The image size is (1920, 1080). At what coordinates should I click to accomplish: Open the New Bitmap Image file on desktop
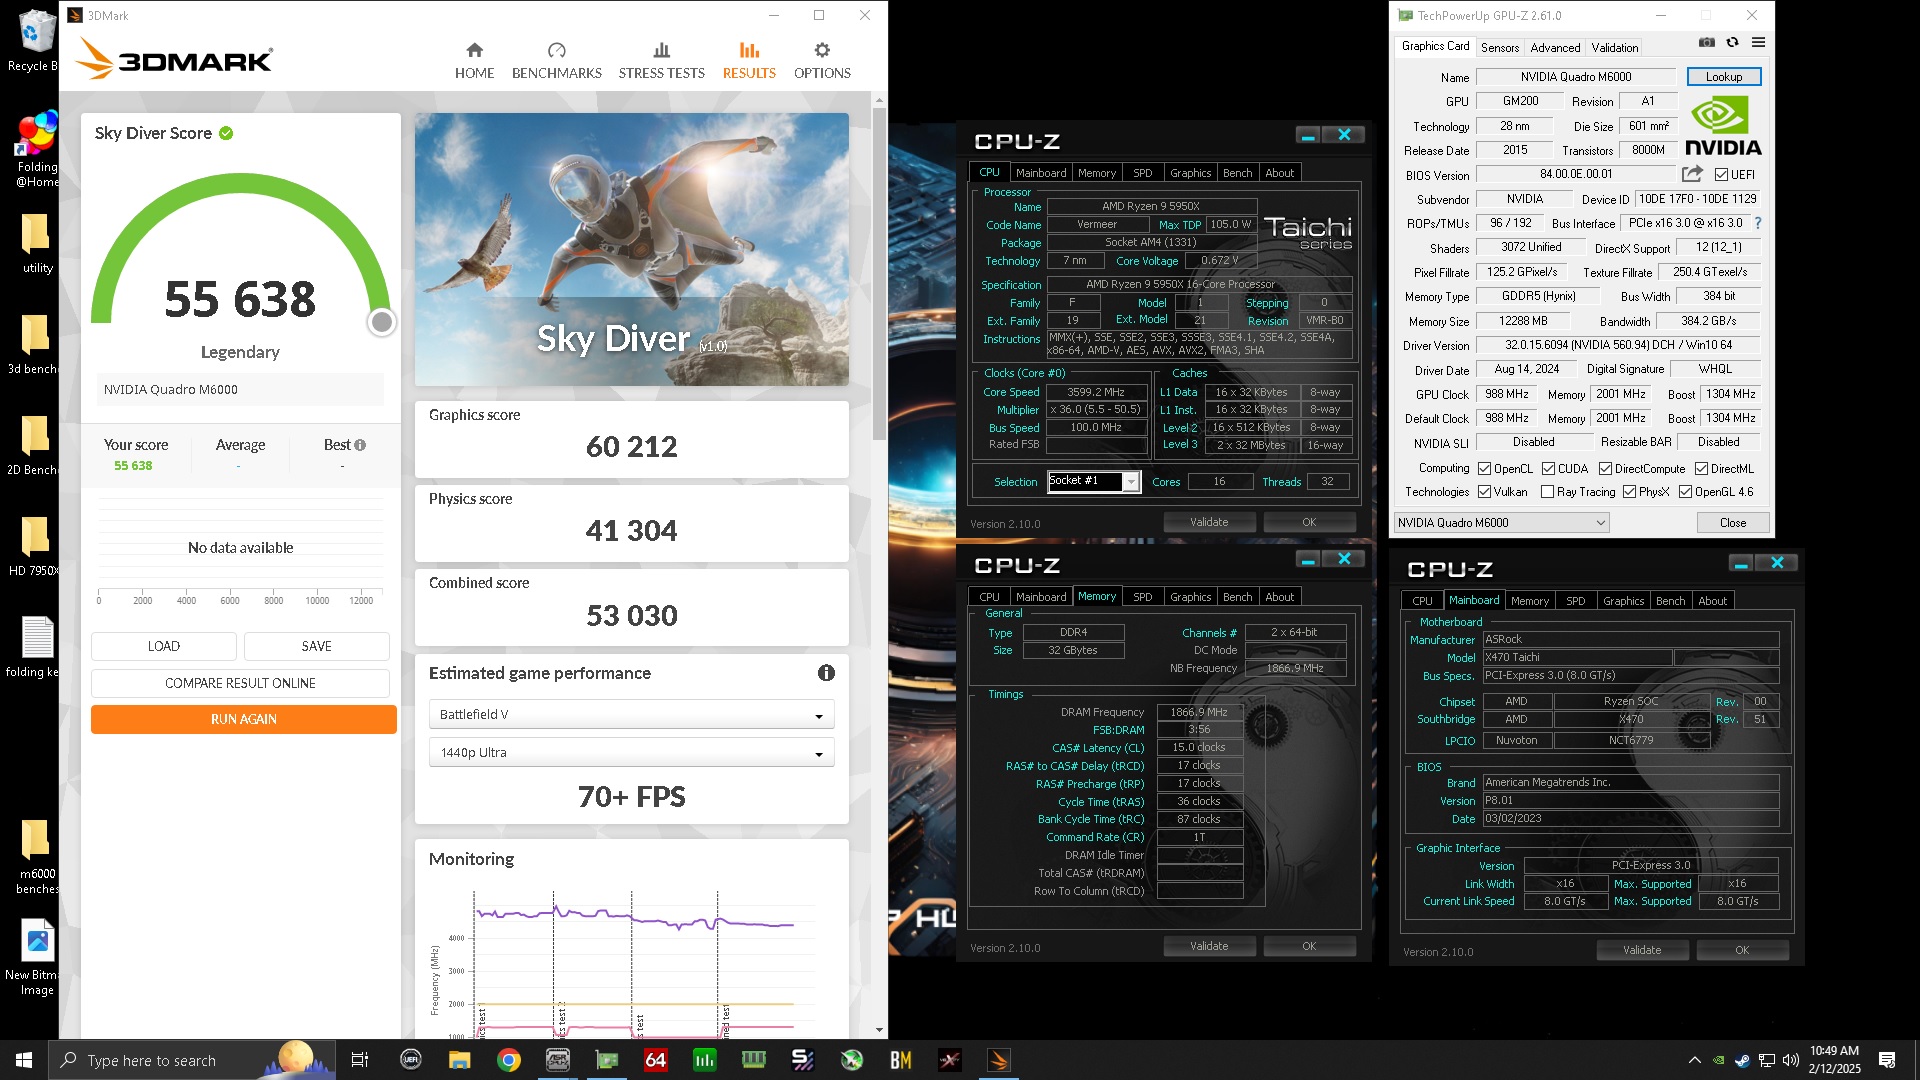click(37, 957)
